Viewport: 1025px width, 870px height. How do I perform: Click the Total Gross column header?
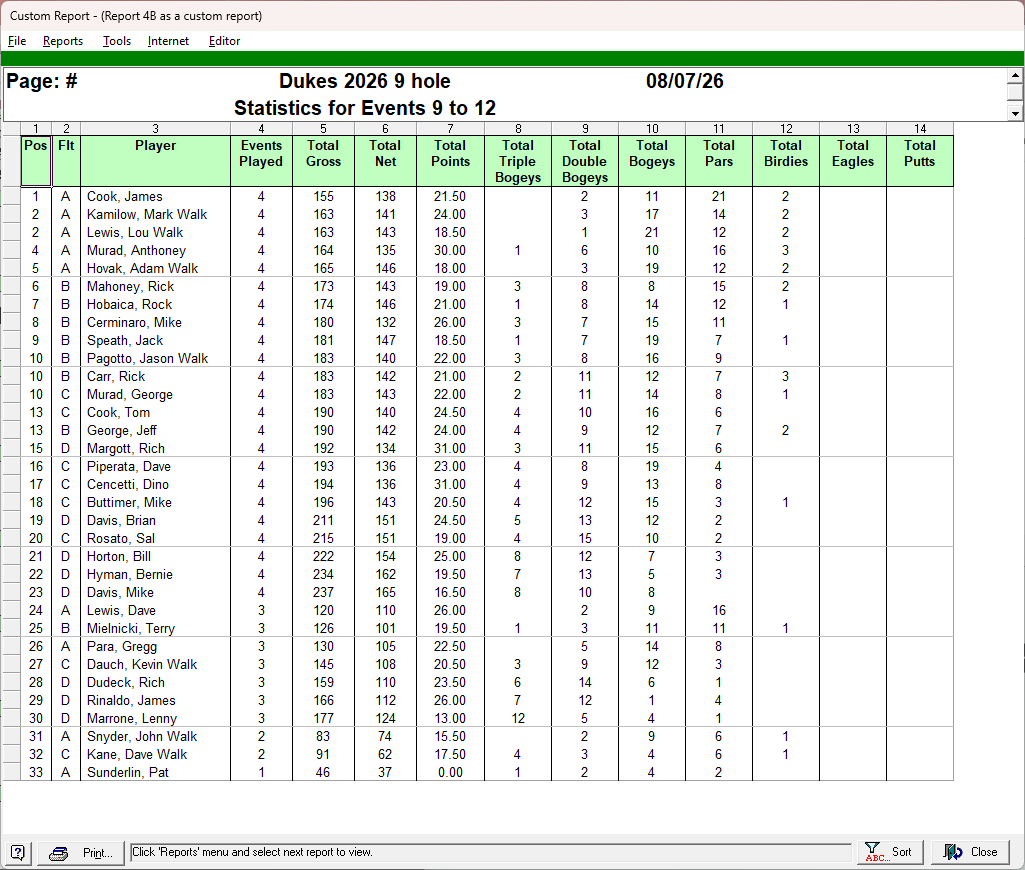click(x=323, y=161)
